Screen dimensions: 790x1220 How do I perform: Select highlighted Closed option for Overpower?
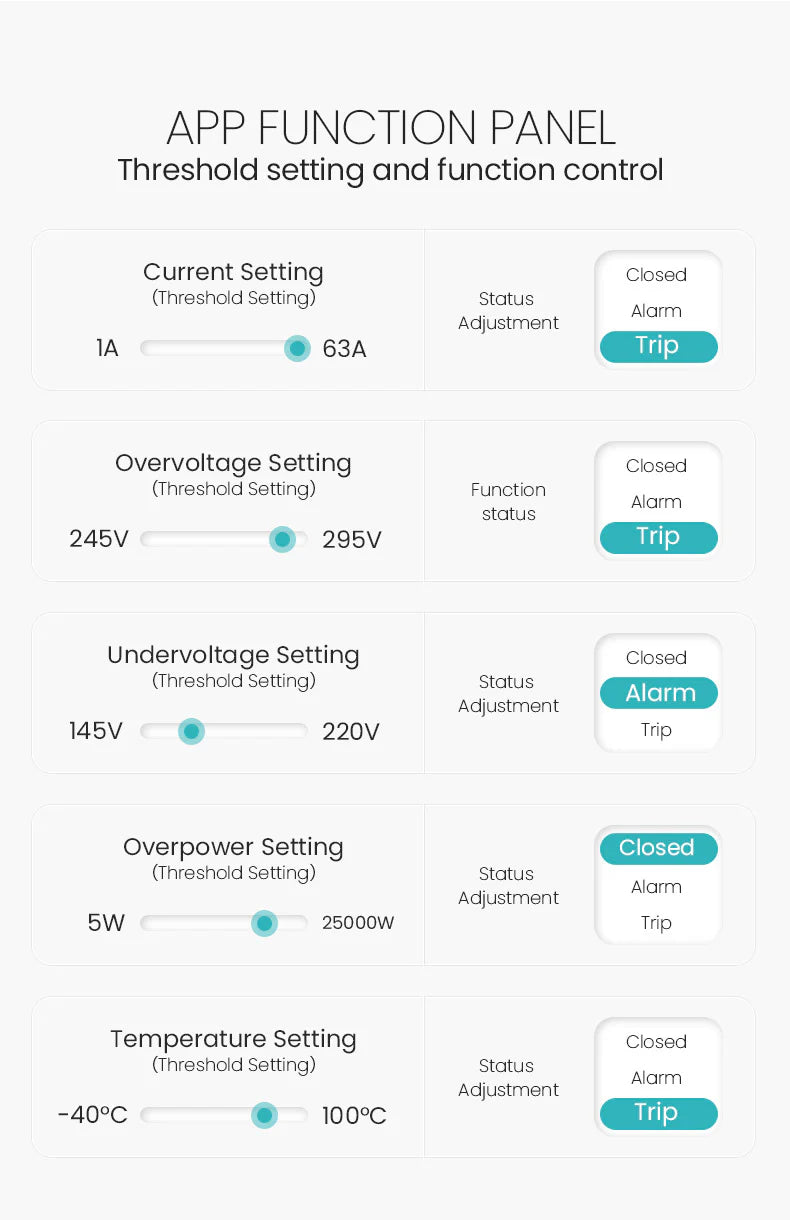tap(658, 848)
